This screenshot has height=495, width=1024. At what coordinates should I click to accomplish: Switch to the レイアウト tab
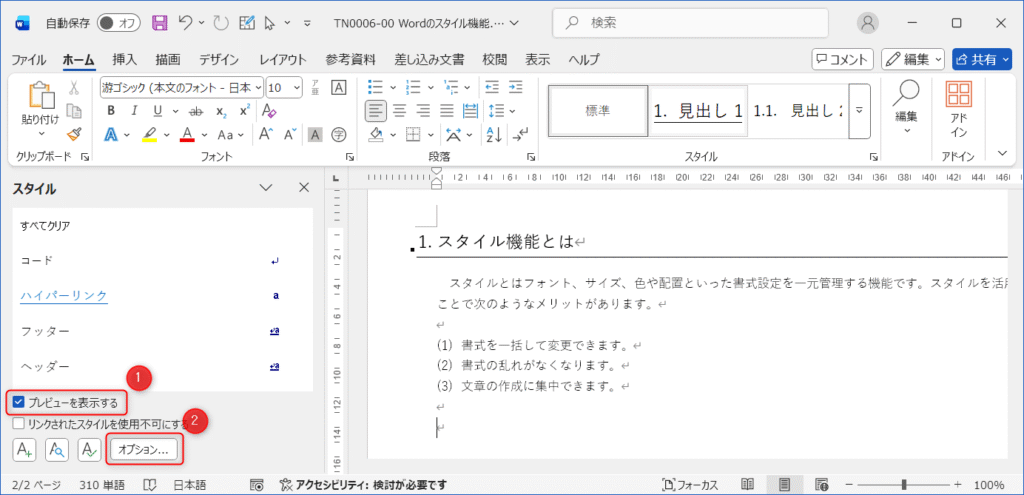[x=283, y=60]
